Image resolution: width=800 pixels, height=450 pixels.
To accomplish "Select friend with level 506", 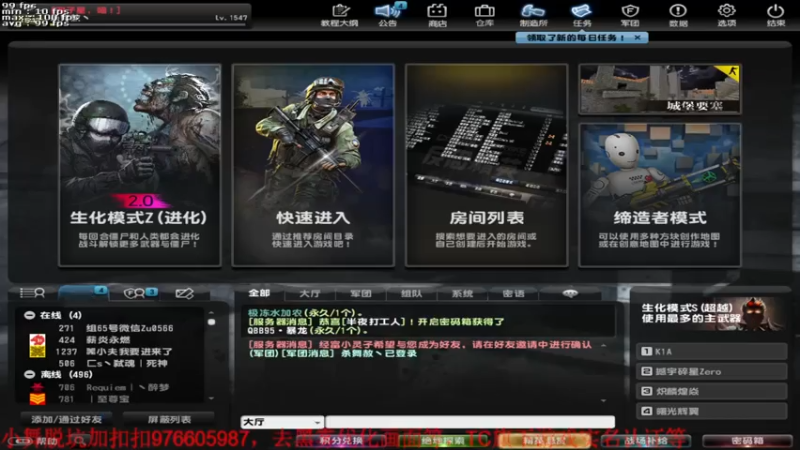I will tap(115, 363).
